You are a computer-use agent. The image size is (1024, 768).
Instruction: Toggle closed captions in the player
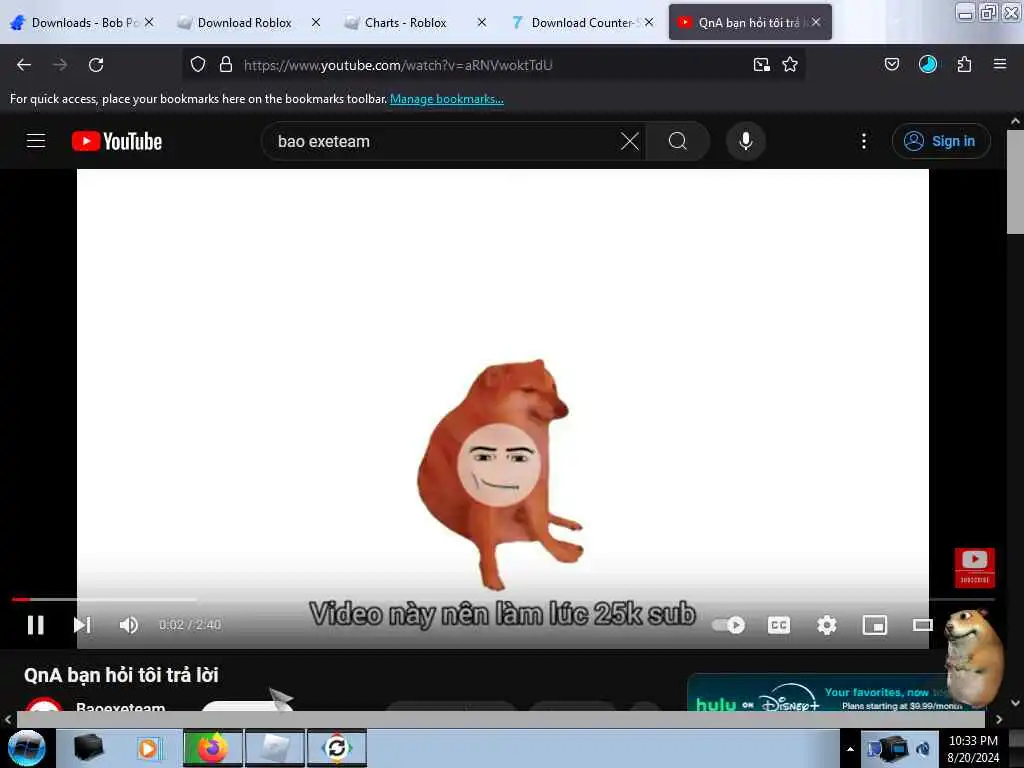click(x=778, y=625)
